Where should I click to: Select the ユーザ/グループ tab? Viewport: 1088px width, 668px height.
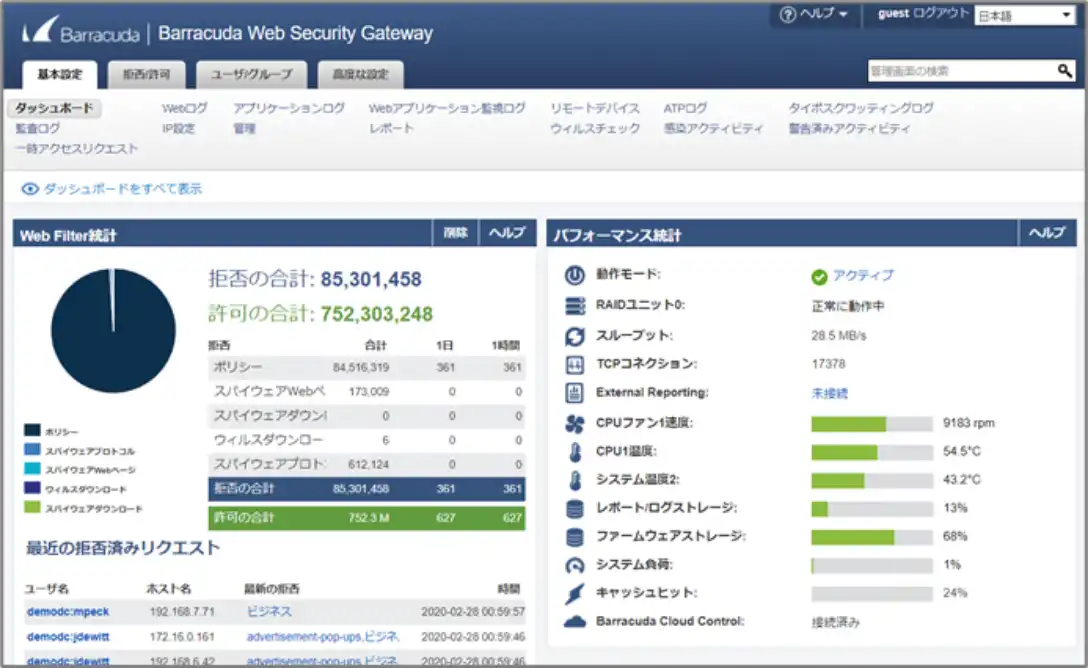pyautogui.click(x=251, y=74)
